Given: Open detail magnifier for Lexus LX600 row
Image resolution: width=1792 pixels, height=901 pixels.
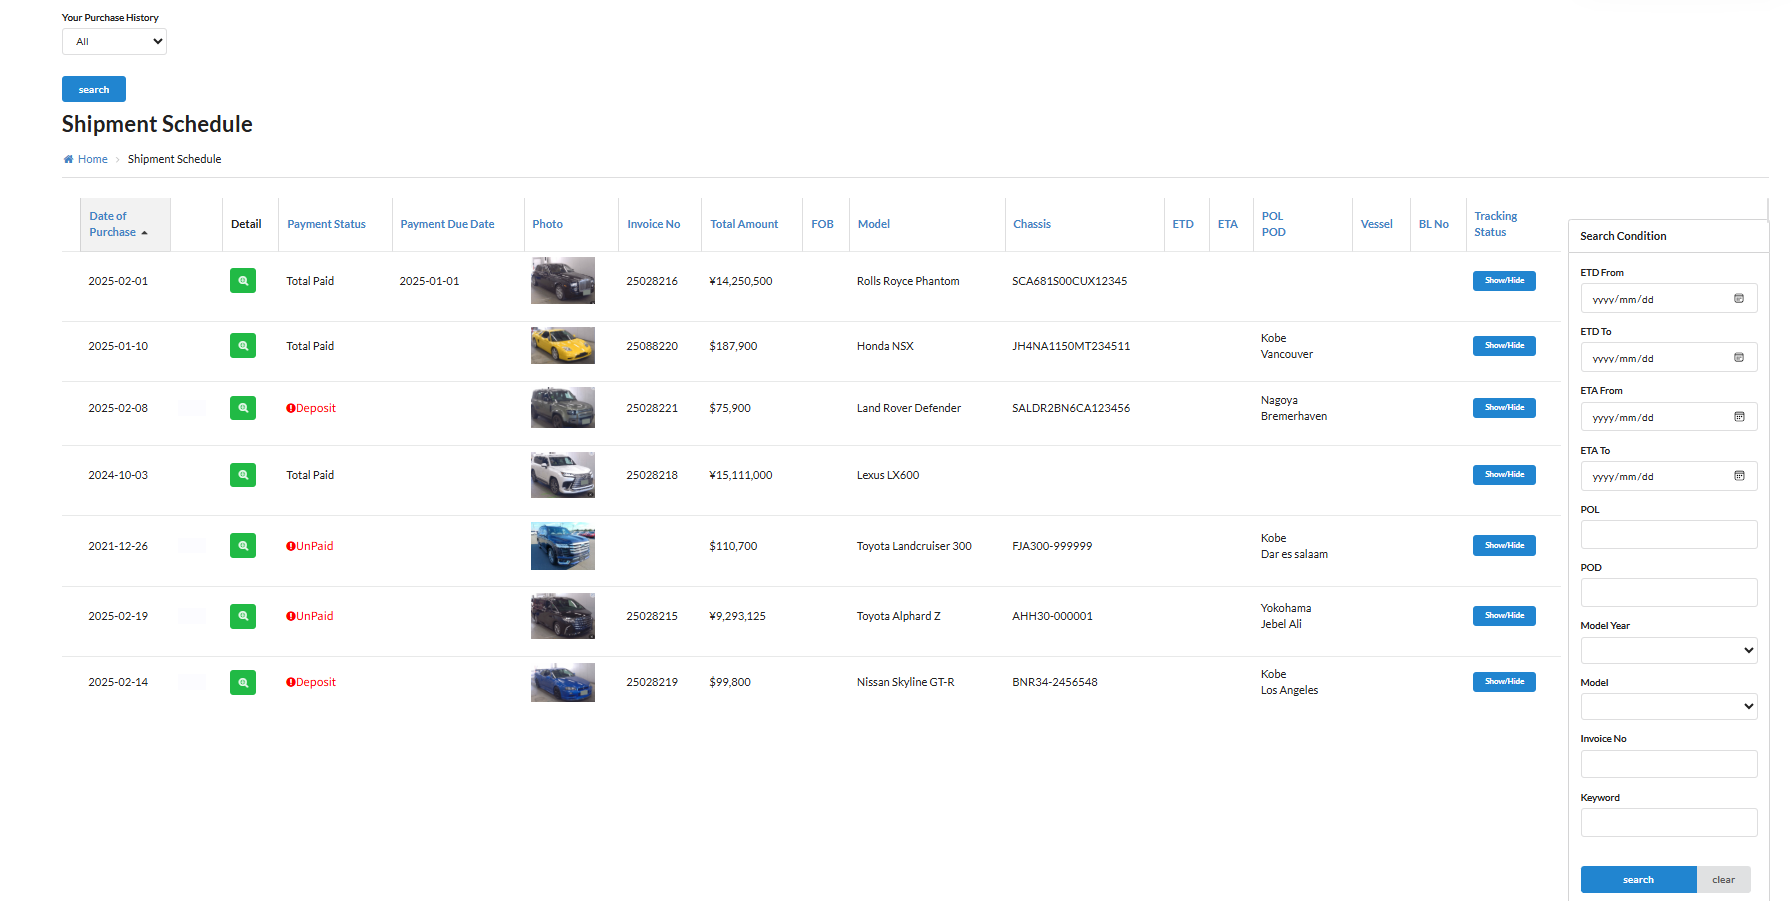Looking at the screenshot, I should [243, 475].
